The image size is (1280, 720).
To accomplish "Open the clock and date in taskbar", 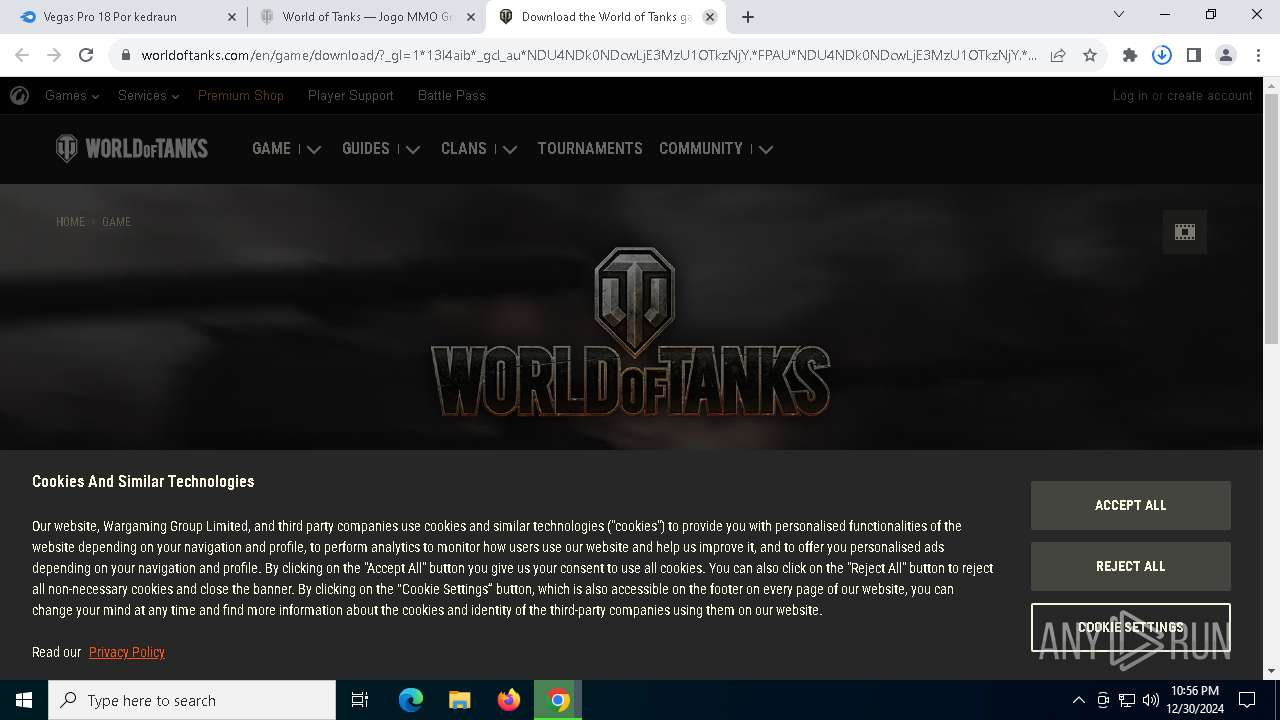I will pos(1194,700).
